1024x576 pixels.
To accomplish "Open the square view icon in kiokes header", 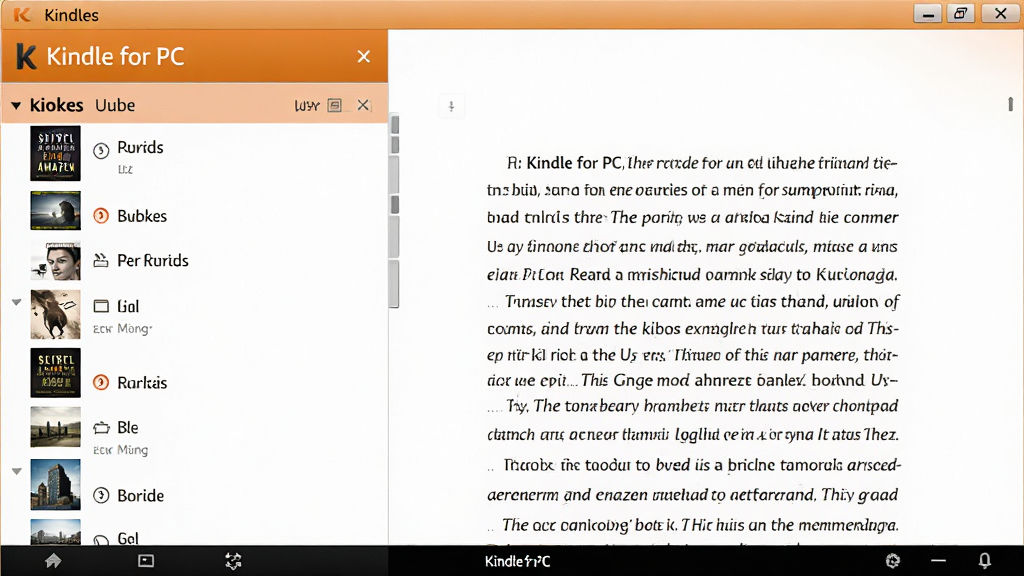I will point(334,105).
